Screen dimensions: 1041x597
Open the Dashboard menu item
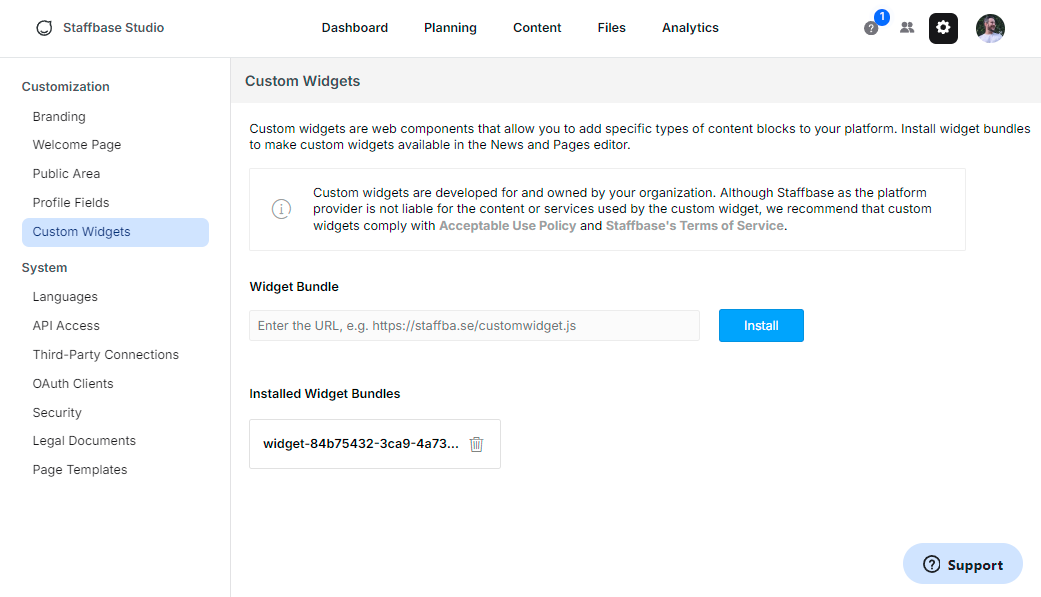(354, 28)
